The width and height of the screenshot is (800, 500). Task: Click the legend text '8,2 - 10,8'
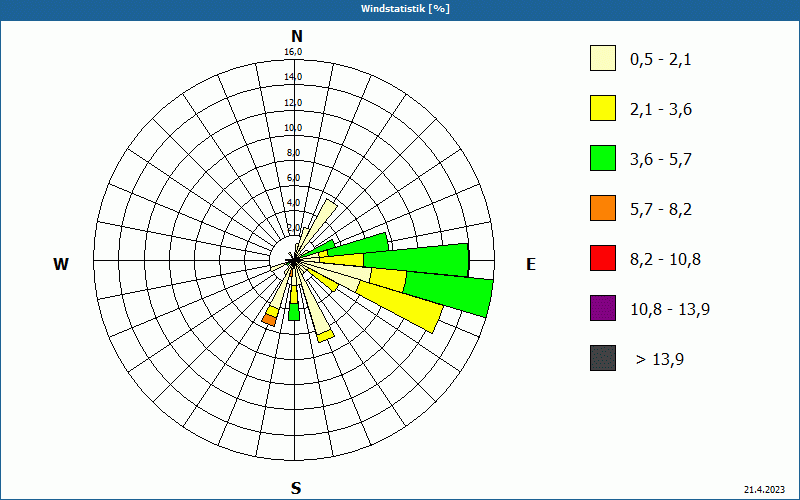pyautogui.click(x=666, y=260)
